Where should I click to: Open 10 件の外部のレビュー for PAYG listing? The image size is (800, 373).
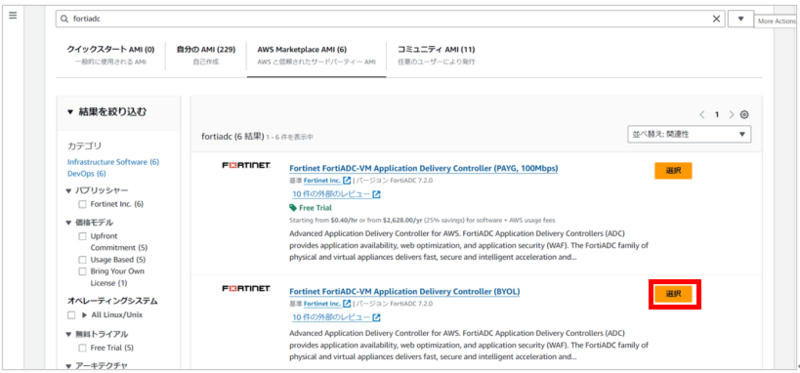[331, 194]
